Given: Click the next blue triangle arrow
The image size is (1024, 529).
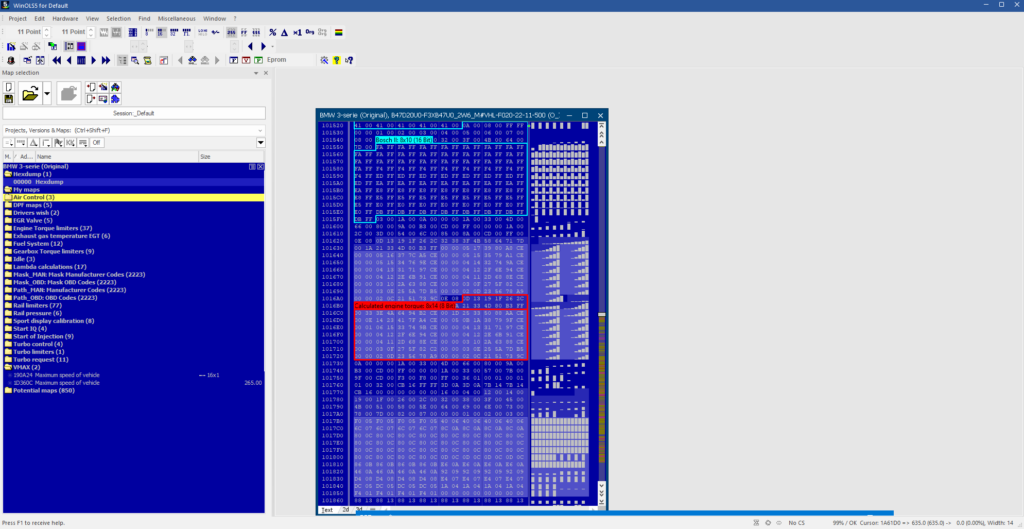Looking at the screenshot, I should (263, 46).
